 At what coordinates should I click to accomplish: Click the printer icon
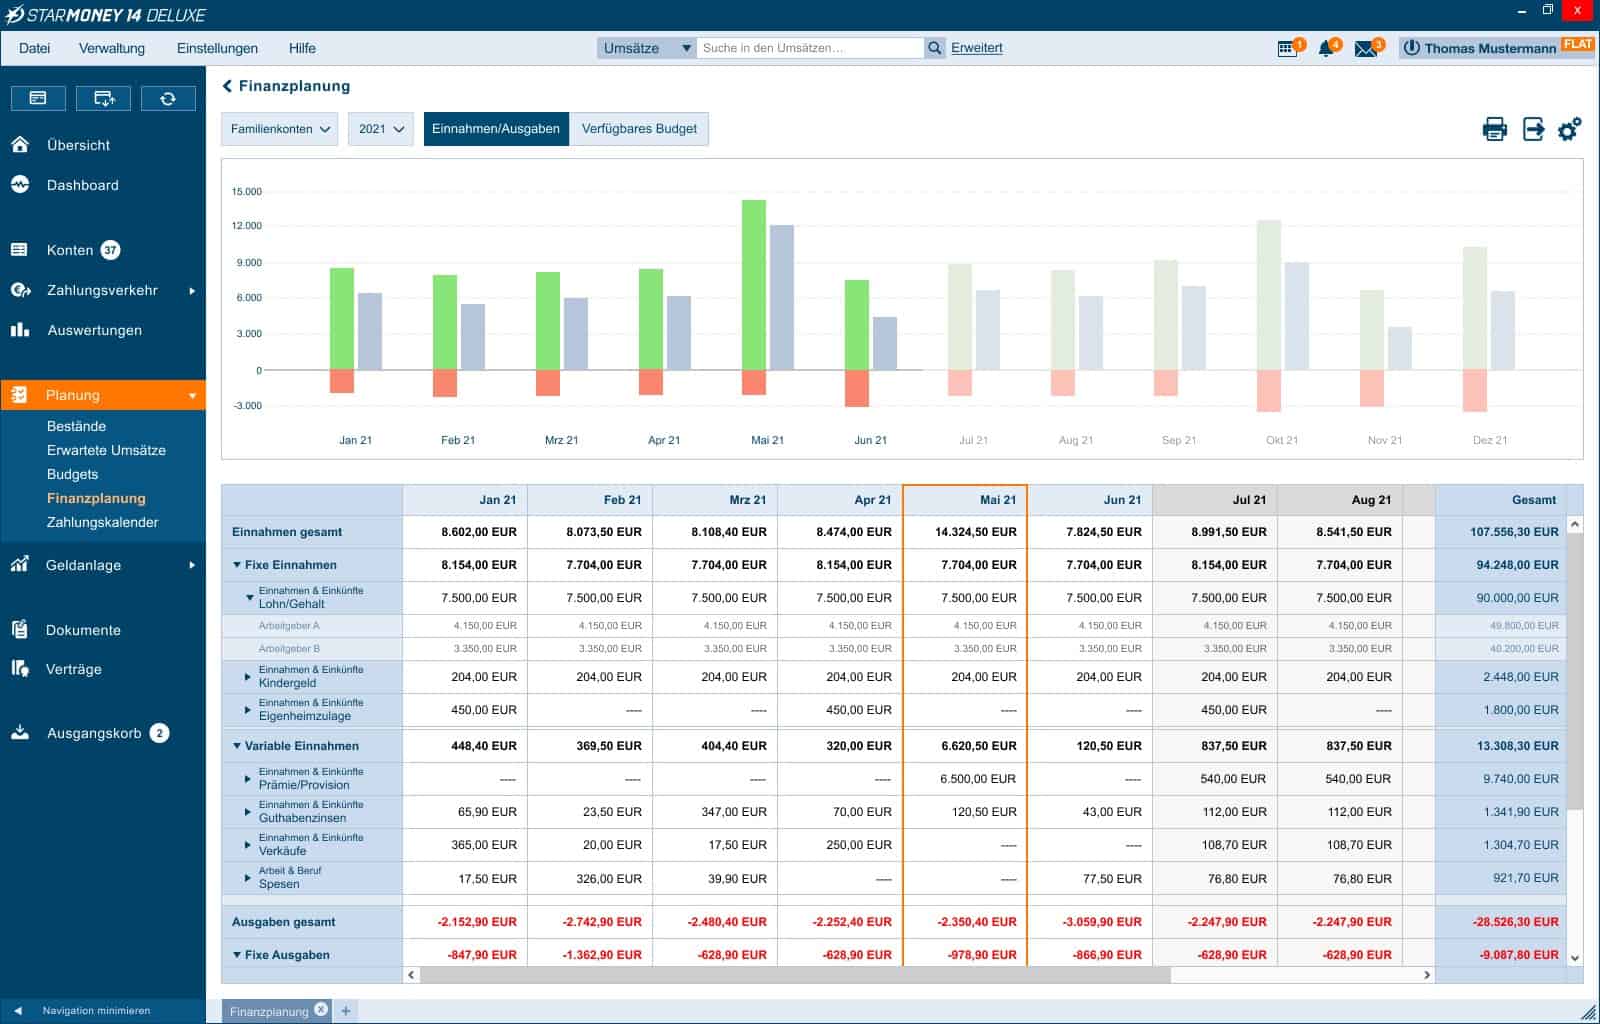pos(1494,129)
